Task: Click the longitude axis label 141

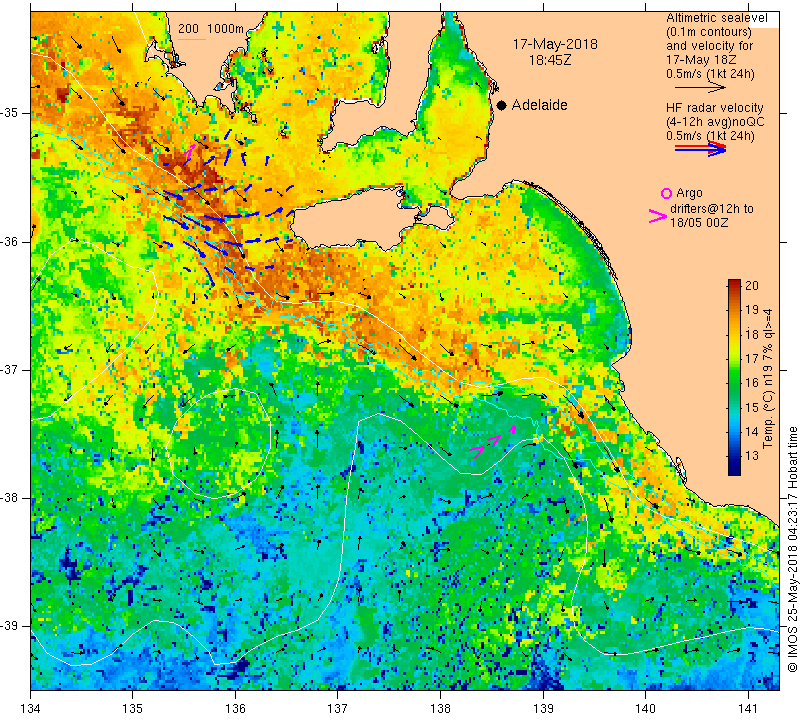Action: [748, 708]
